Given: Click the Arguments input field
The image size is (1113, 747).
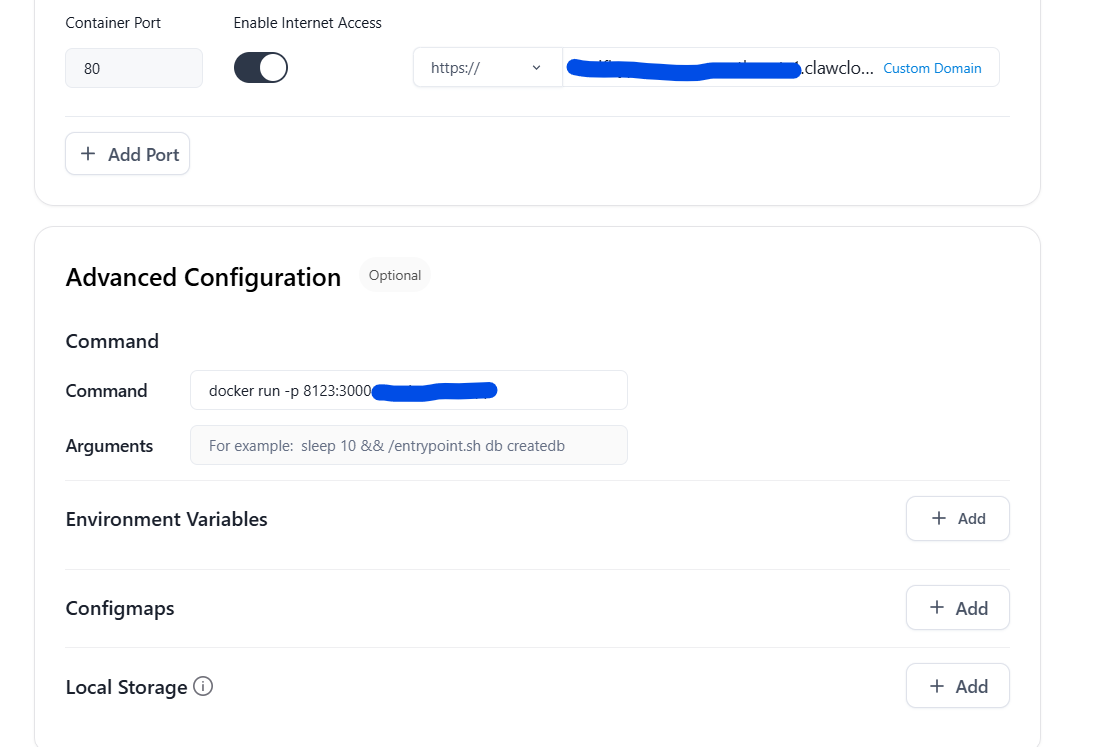Looking at the screenshot, I should 409,445.
